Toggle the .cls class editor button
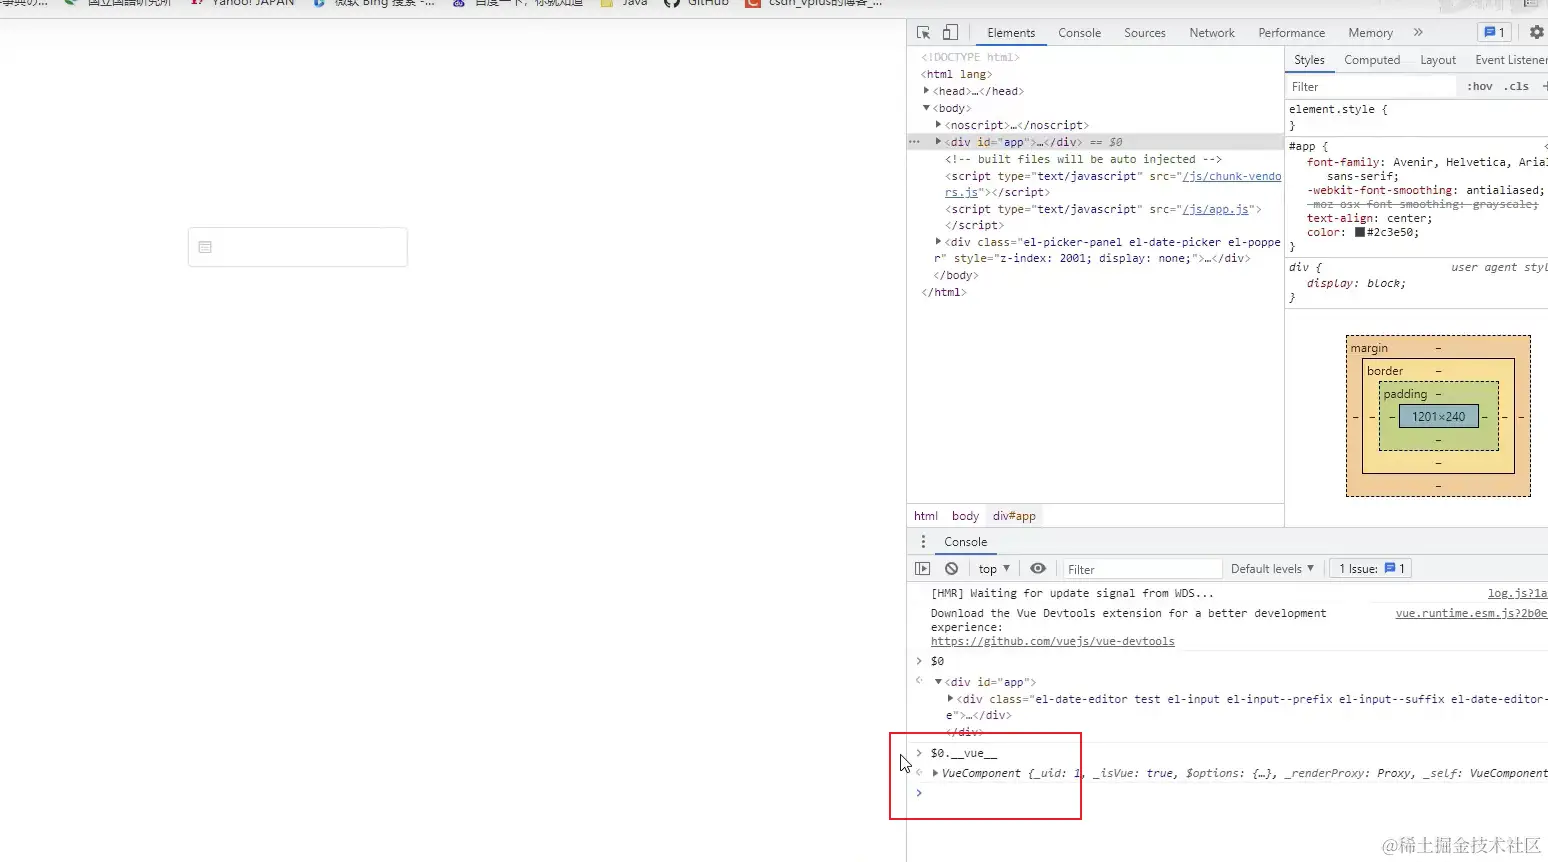 tap(1517, 87)
